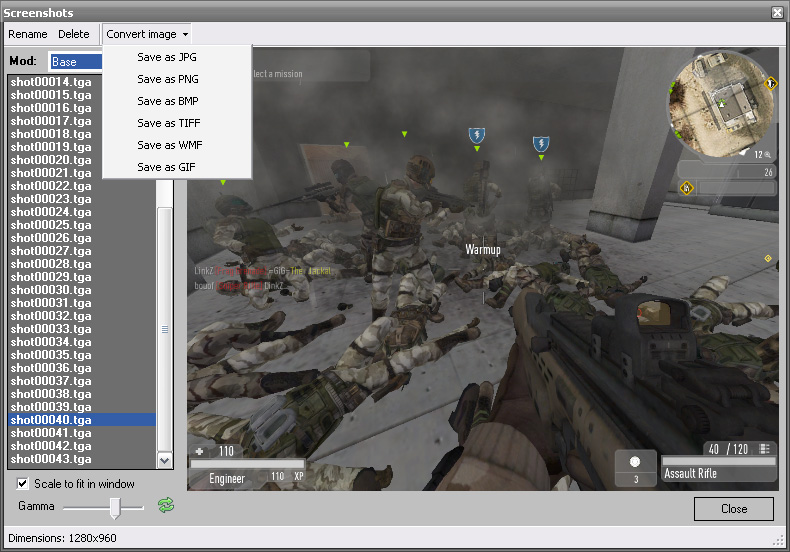Click the screenshot preview image
Viewport: 790px width, 552px height.
[483, 269]
